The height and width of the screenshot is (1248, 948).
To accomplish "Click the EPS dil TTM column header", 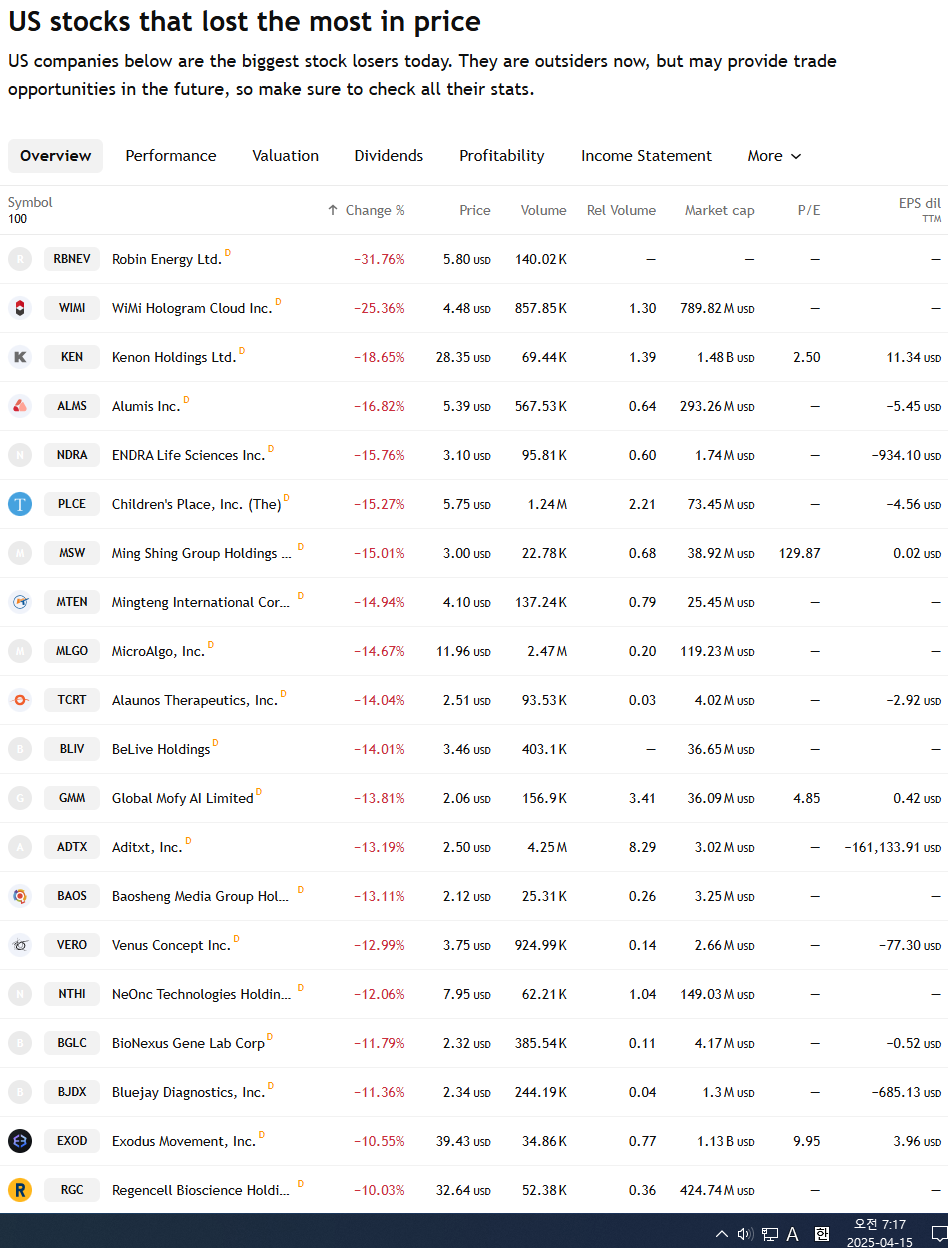I will pyautogui.click(x=919, y=209).
